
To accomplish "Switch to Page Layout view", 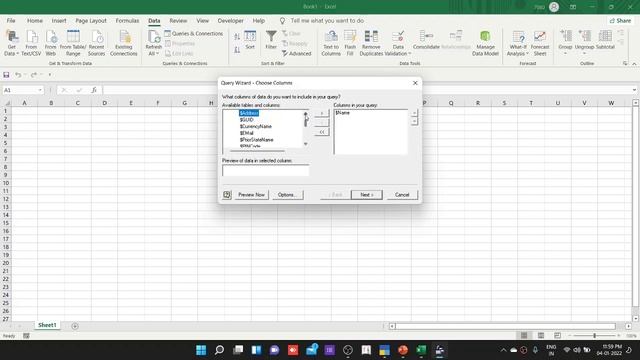I will tap(541, 336).
